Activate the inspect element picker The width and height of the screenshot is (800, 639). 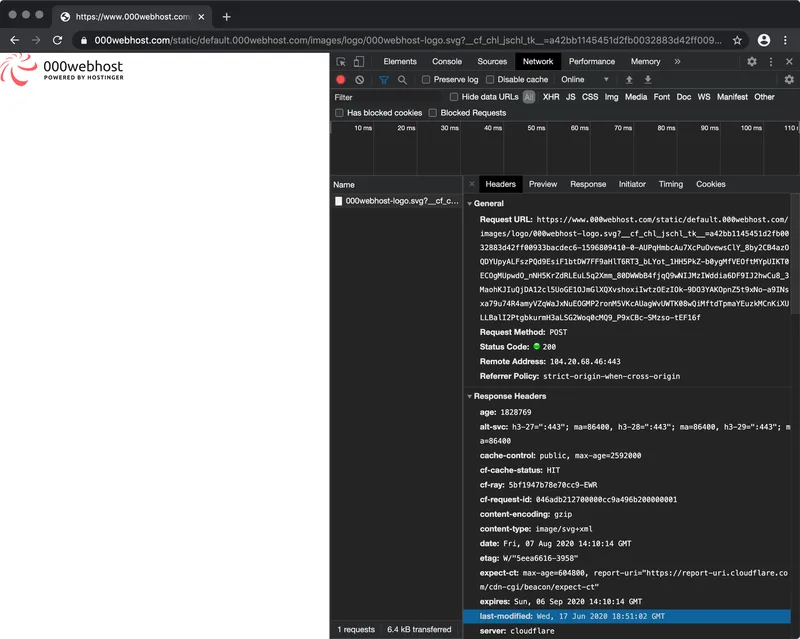click(341, 62)
